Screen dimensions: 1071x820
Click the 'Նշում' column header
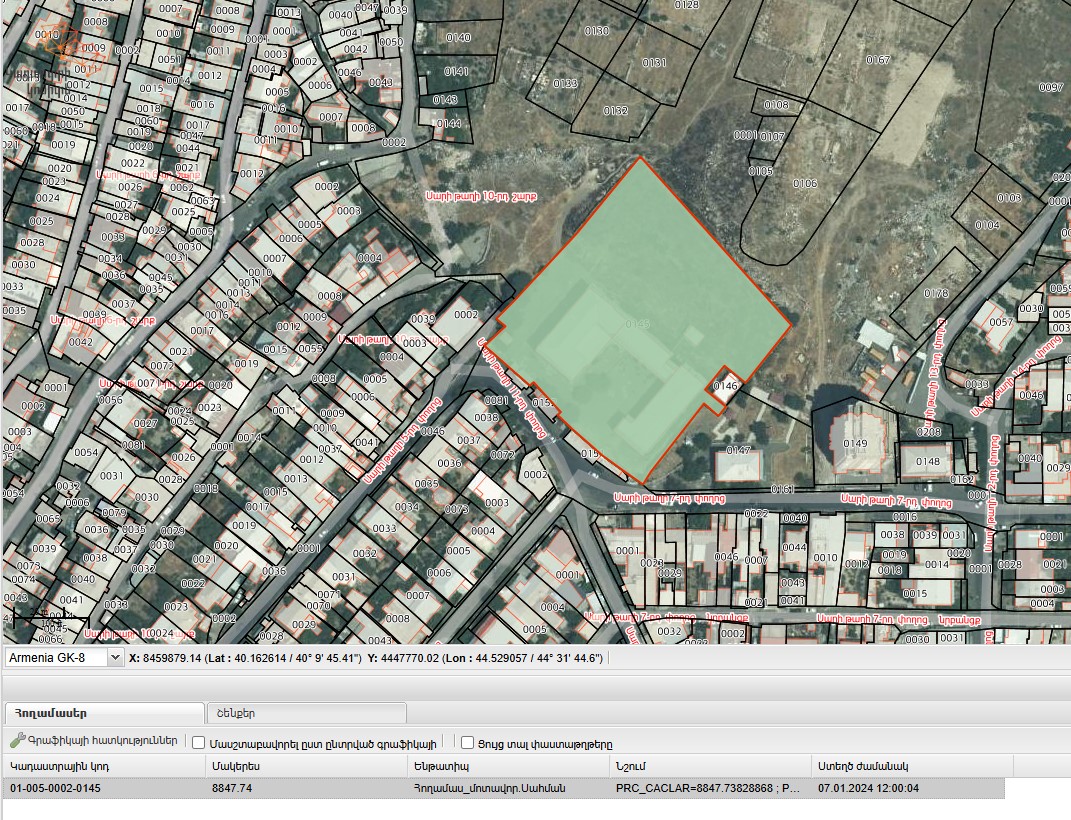632,766
